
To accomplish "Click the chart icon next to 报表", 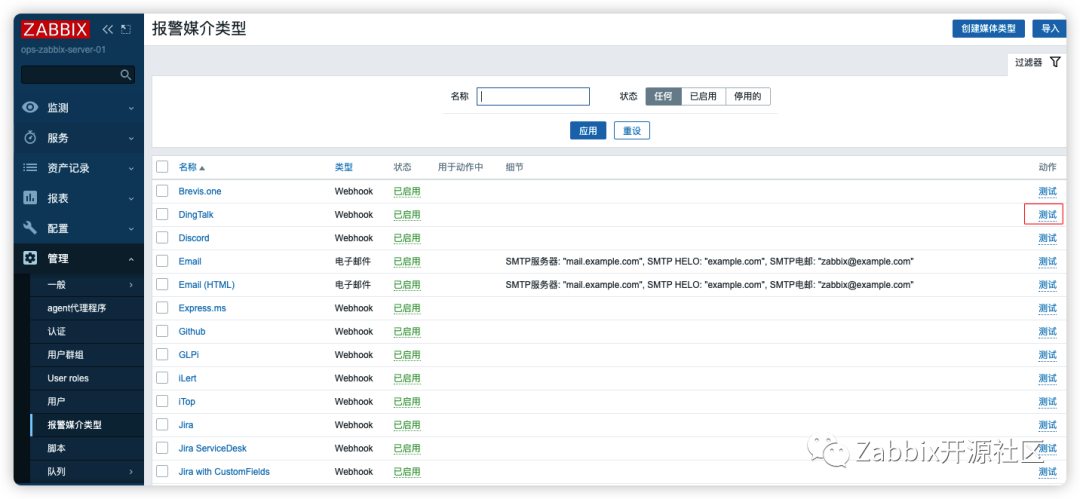I will click(x=30, y=198).
